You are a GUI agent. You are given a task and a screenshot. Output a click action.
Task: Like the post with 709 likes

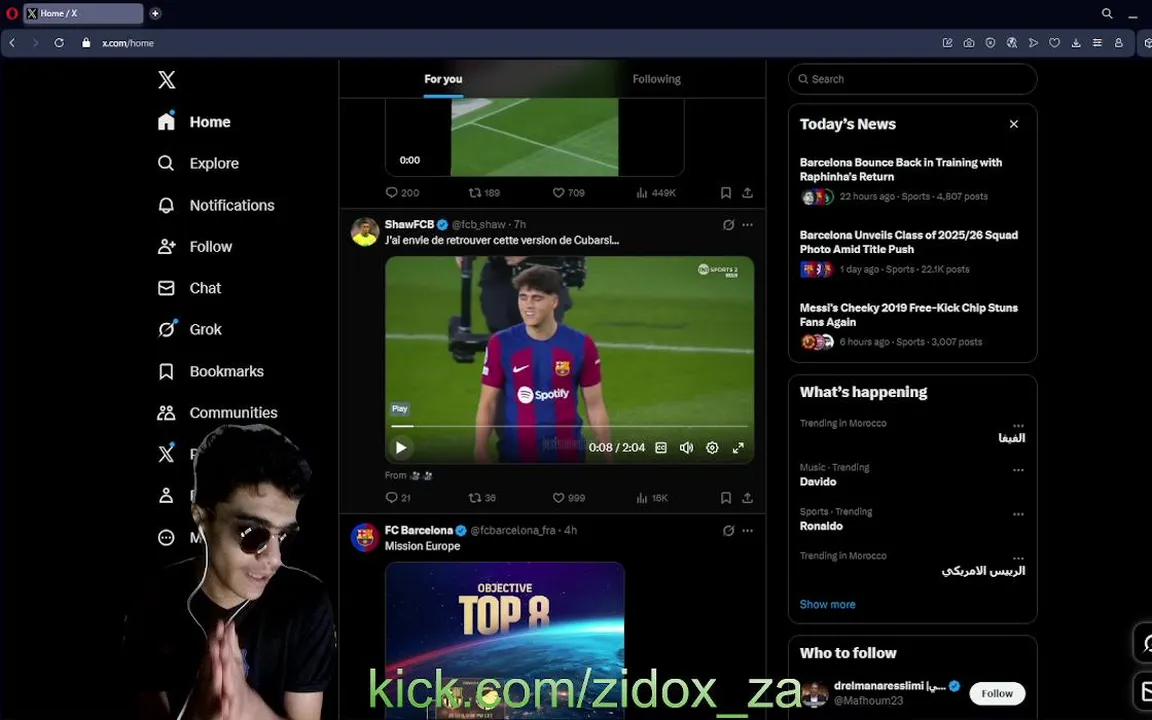tap(569, 192)
